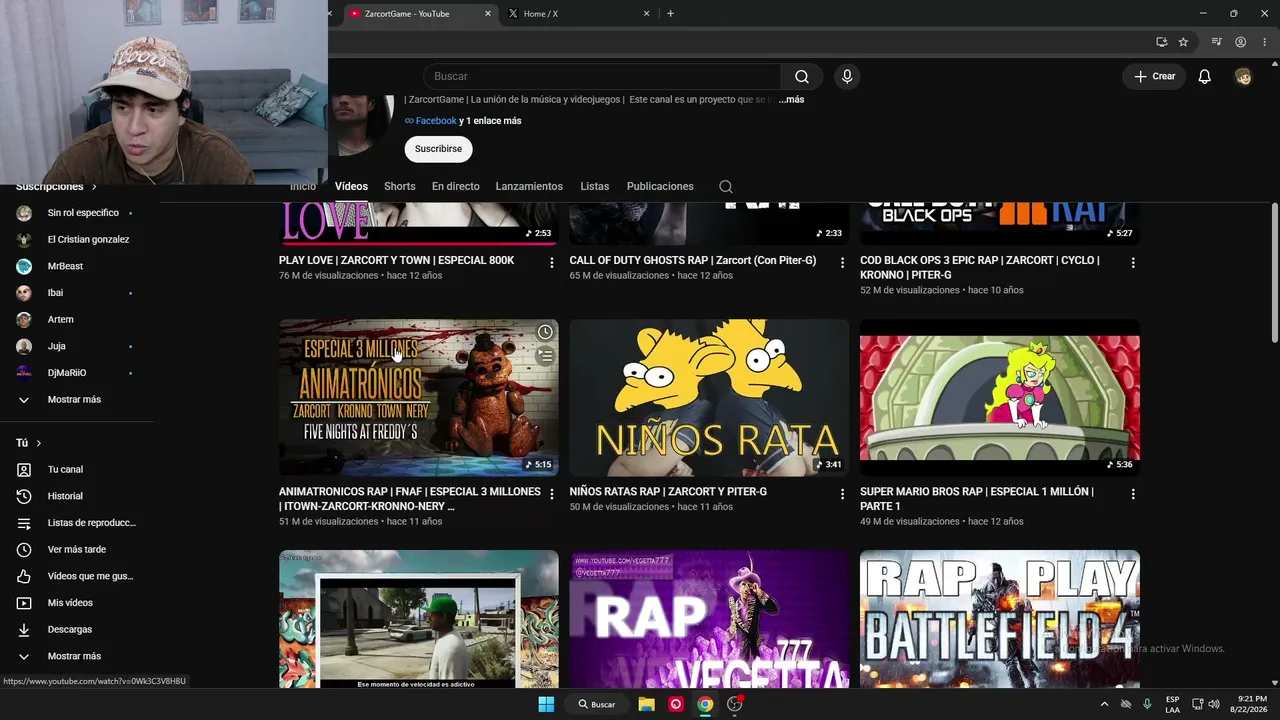Open the account avatar menu in YouTube
The width and height of the screenshot is (1280, 720).
1243,77
